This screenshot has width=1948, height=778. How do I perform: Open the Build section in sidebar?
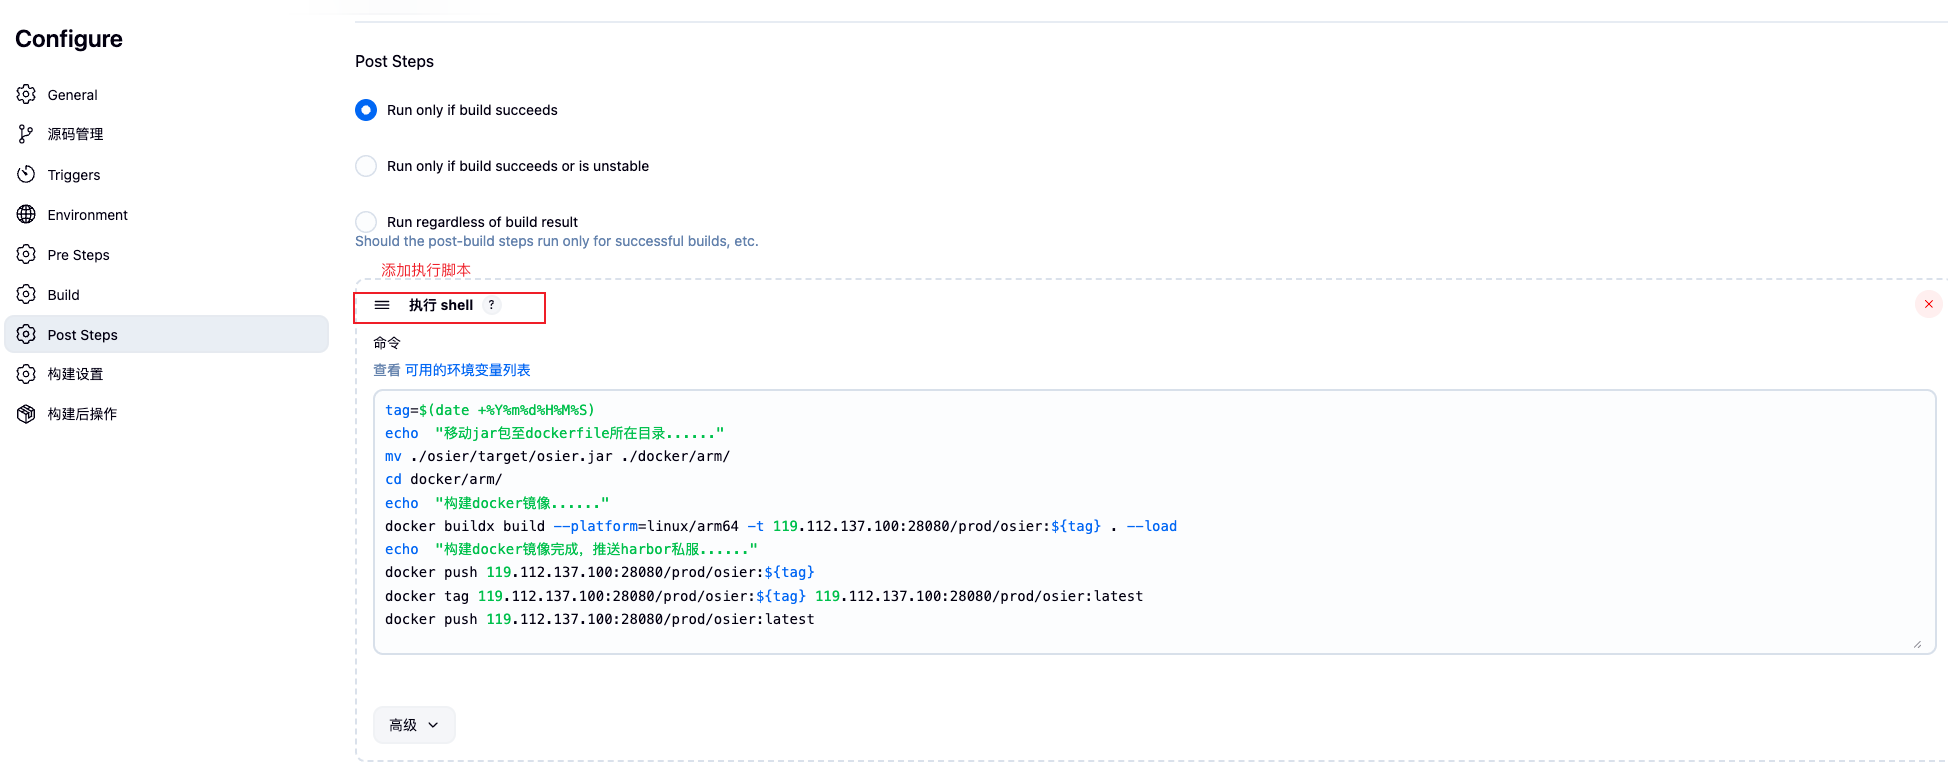click(x=64, y=295)
